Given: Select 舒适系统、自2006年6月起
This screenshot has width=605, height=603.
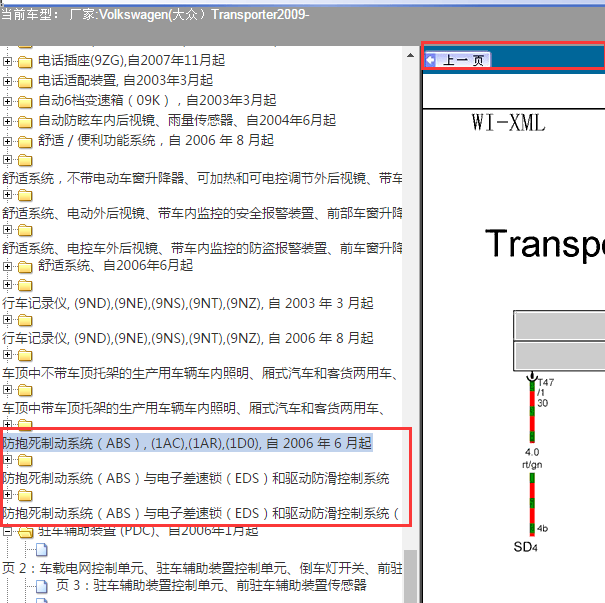Looking at the screenshot, I should click(x=115, y=265).
